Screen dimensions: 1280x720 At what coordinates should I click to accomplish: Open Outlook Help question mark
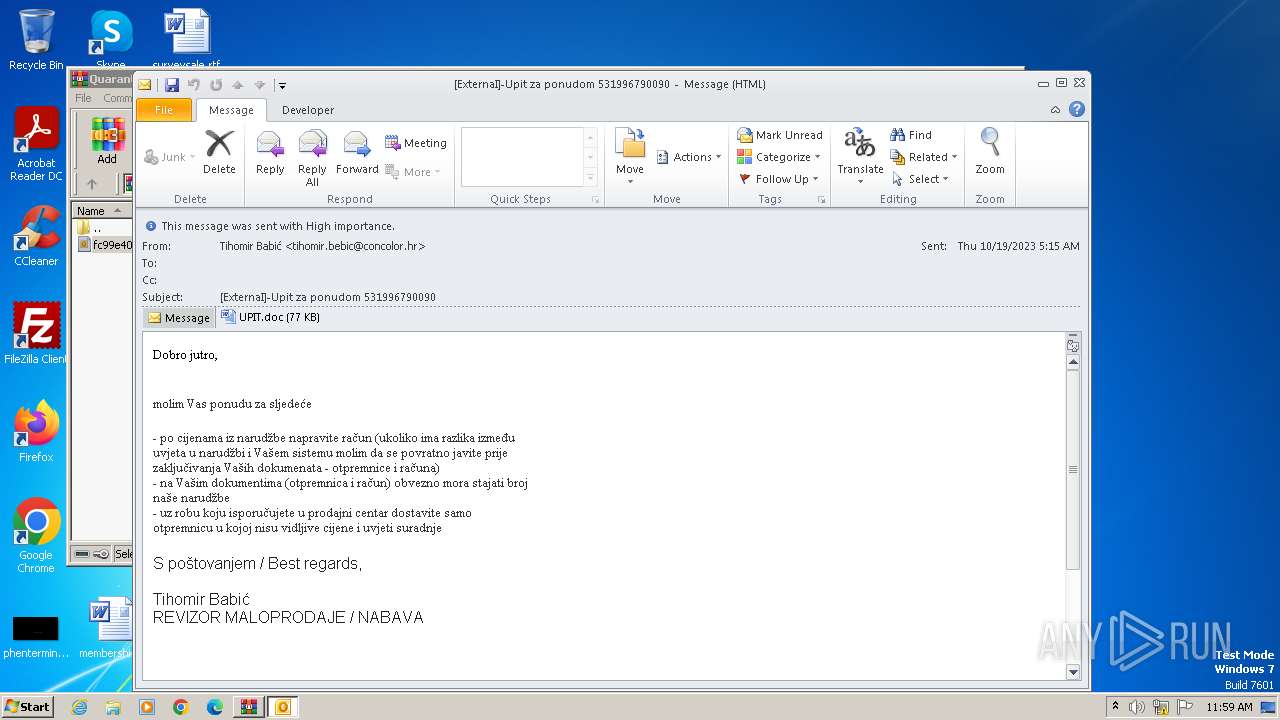click(x=1077, y=110)
